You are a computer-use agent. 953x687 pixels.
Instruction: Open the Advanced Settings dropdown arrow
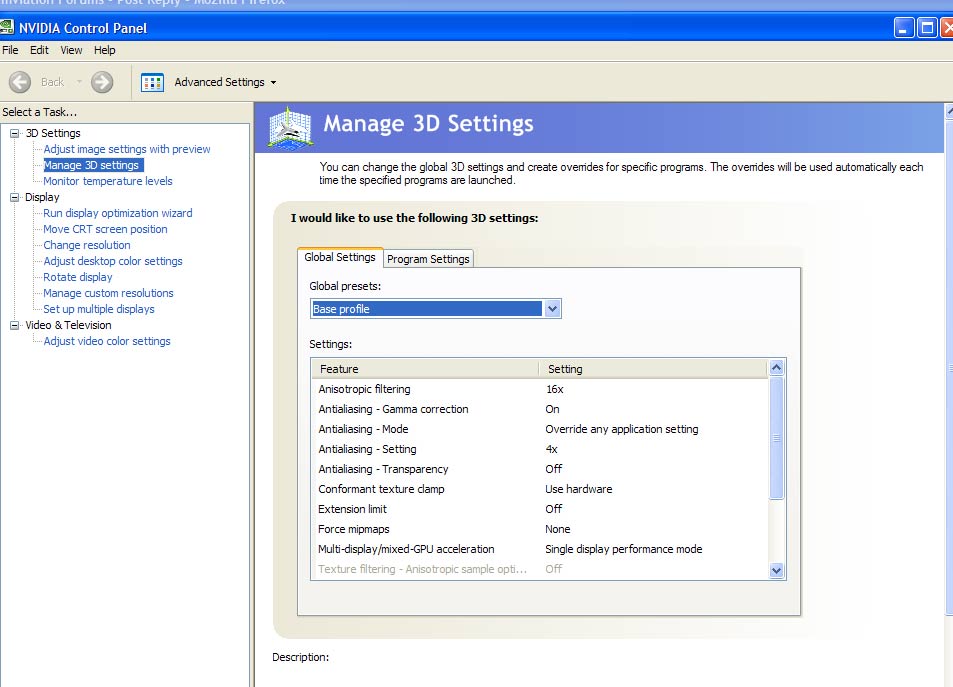pos(273,83)
